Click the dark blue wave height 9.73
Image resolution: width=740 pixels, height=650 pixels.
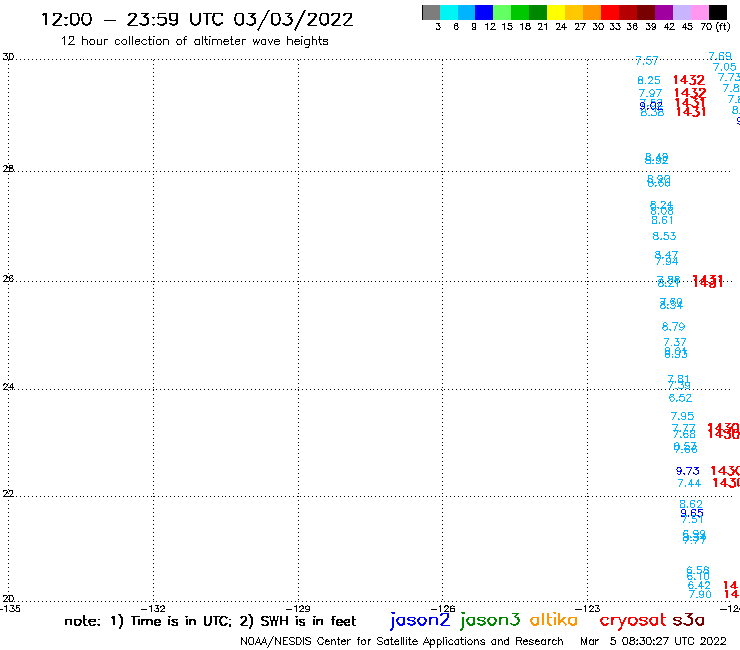click(x=688, y=471)
